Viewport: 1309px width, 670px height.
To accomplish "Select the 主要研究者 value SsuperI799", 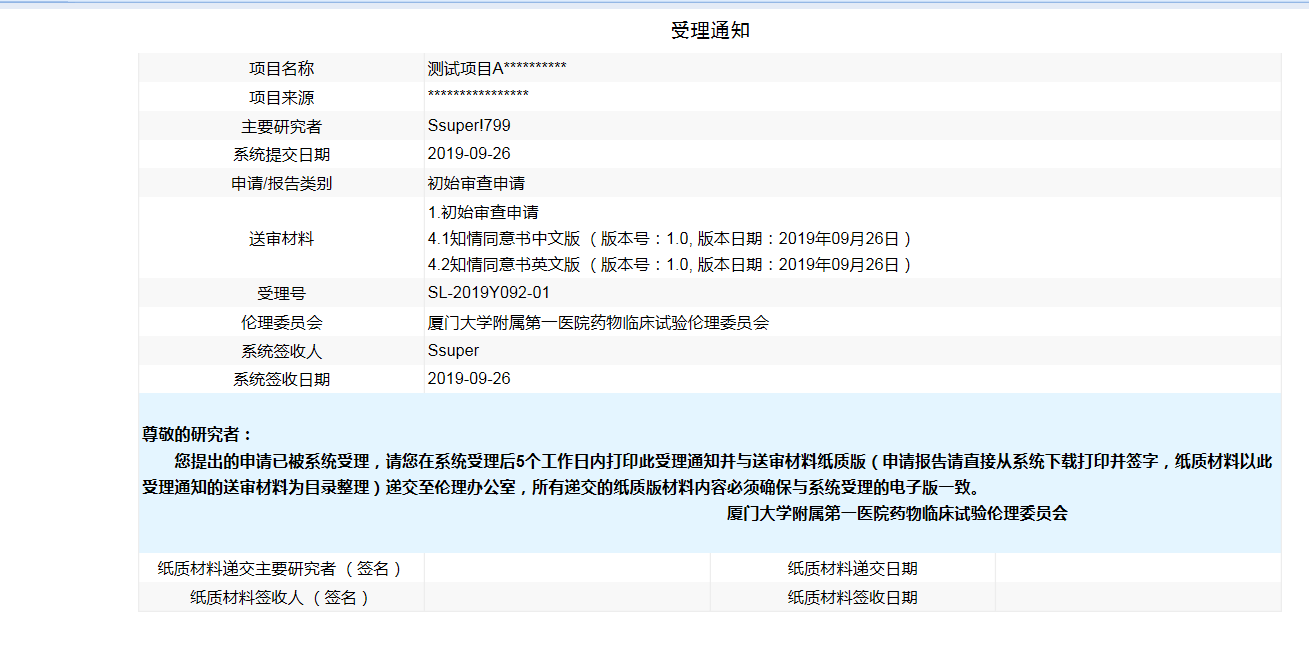I will 468,126.
